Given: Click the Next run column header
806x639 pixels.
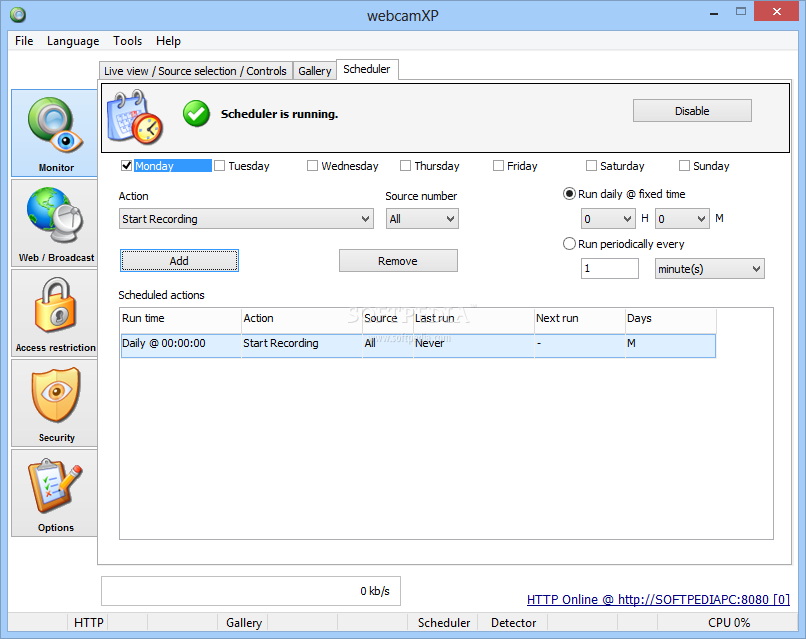Looking at the screenshot, I should point(580,318).
